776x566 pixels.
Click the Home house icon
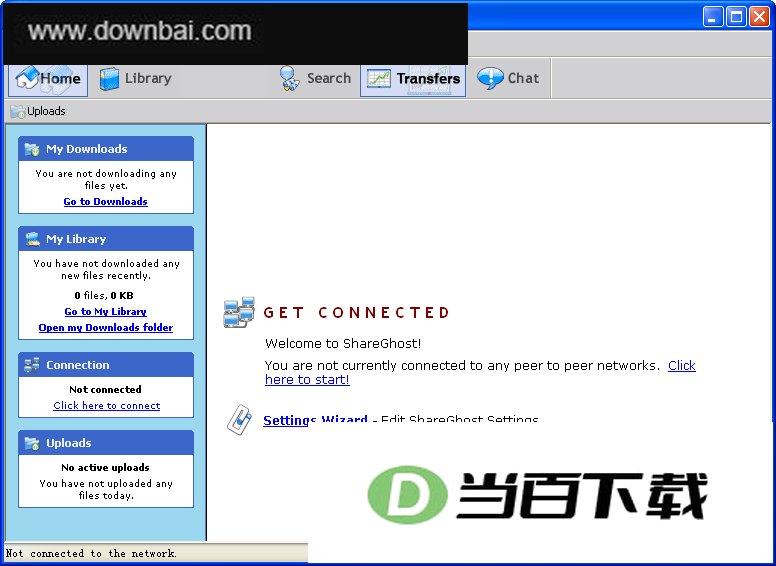pyautogui.click(x=27, y=78)
